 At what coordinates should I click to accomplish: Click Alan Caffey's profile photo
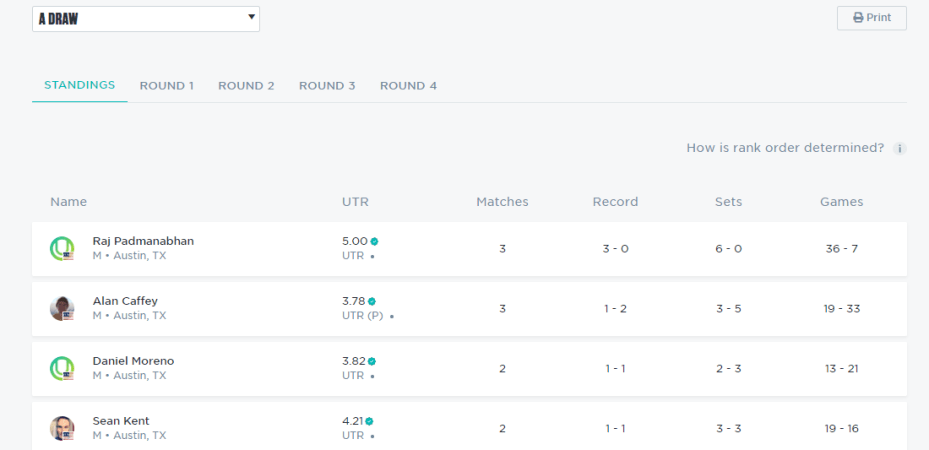coord(62,309)
